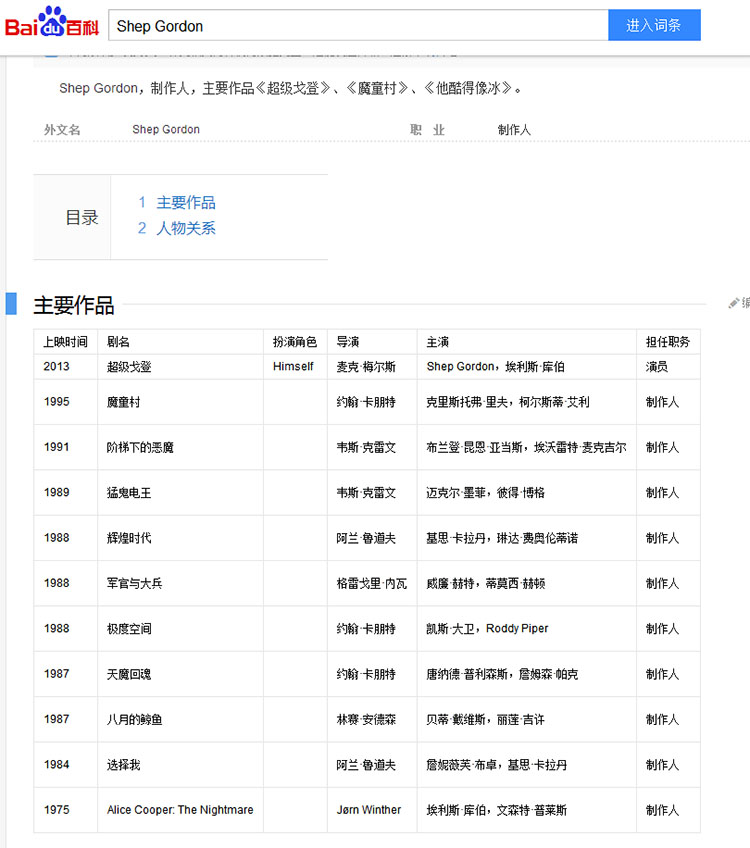Click the 进入词条 button
The width and height of the screenshot is (750, 848).
pos(654,25)
